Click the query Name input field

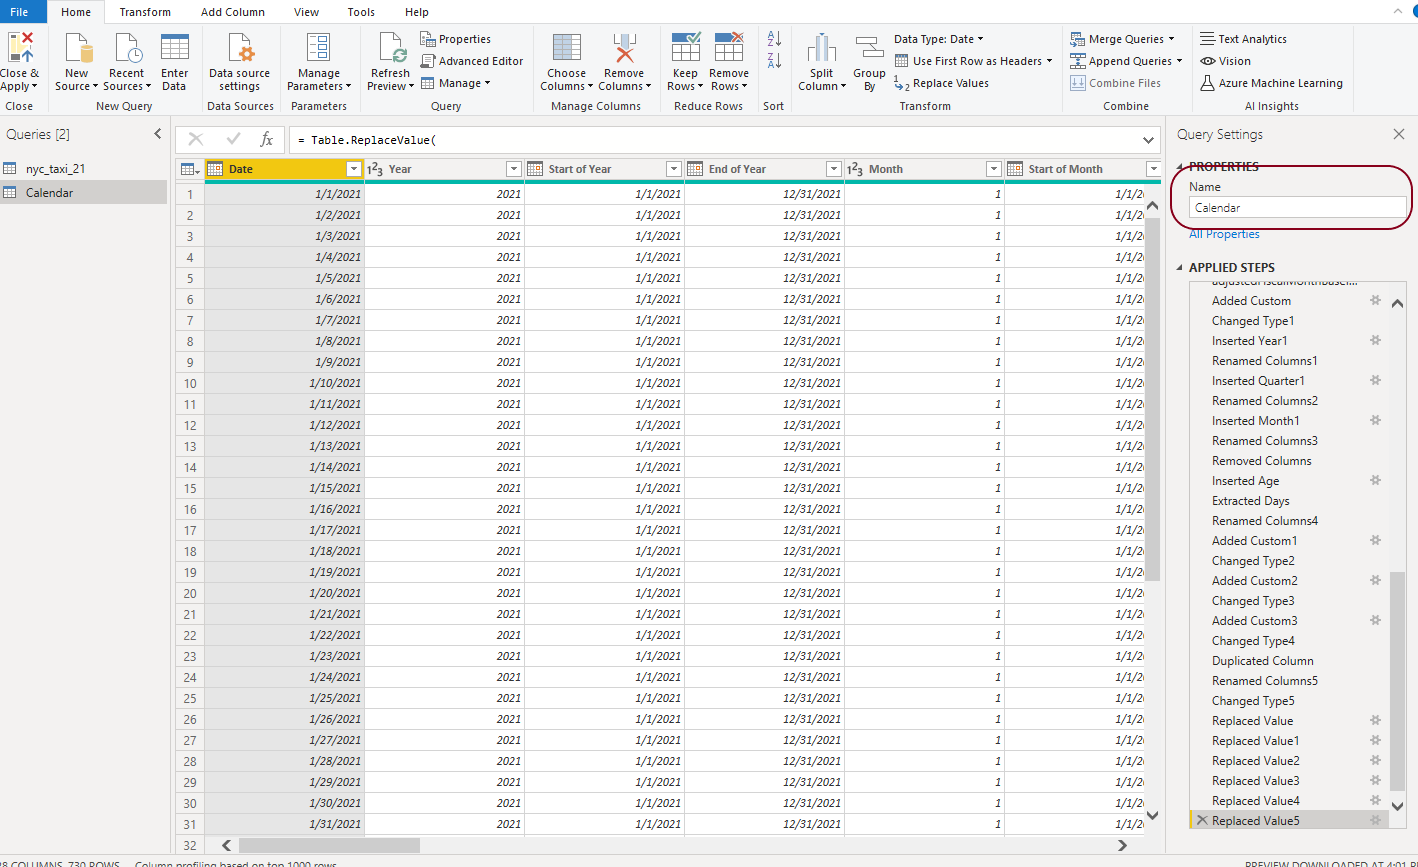pos(1297,208)
